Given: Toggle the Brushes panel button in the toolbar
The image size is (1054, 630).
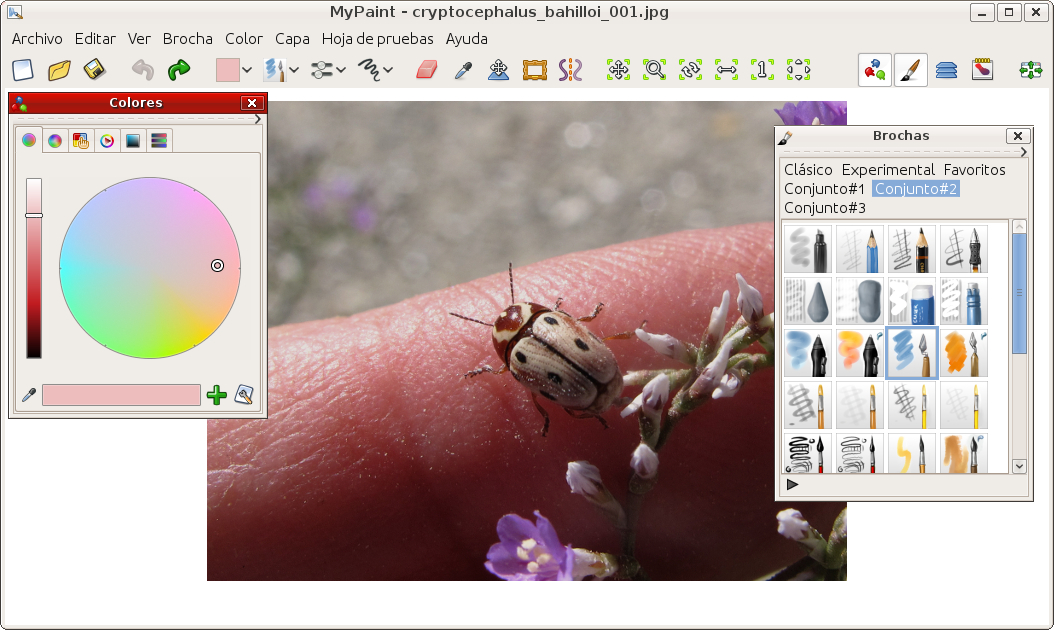Looking at the screenshot, I should [x=910, y=70].
